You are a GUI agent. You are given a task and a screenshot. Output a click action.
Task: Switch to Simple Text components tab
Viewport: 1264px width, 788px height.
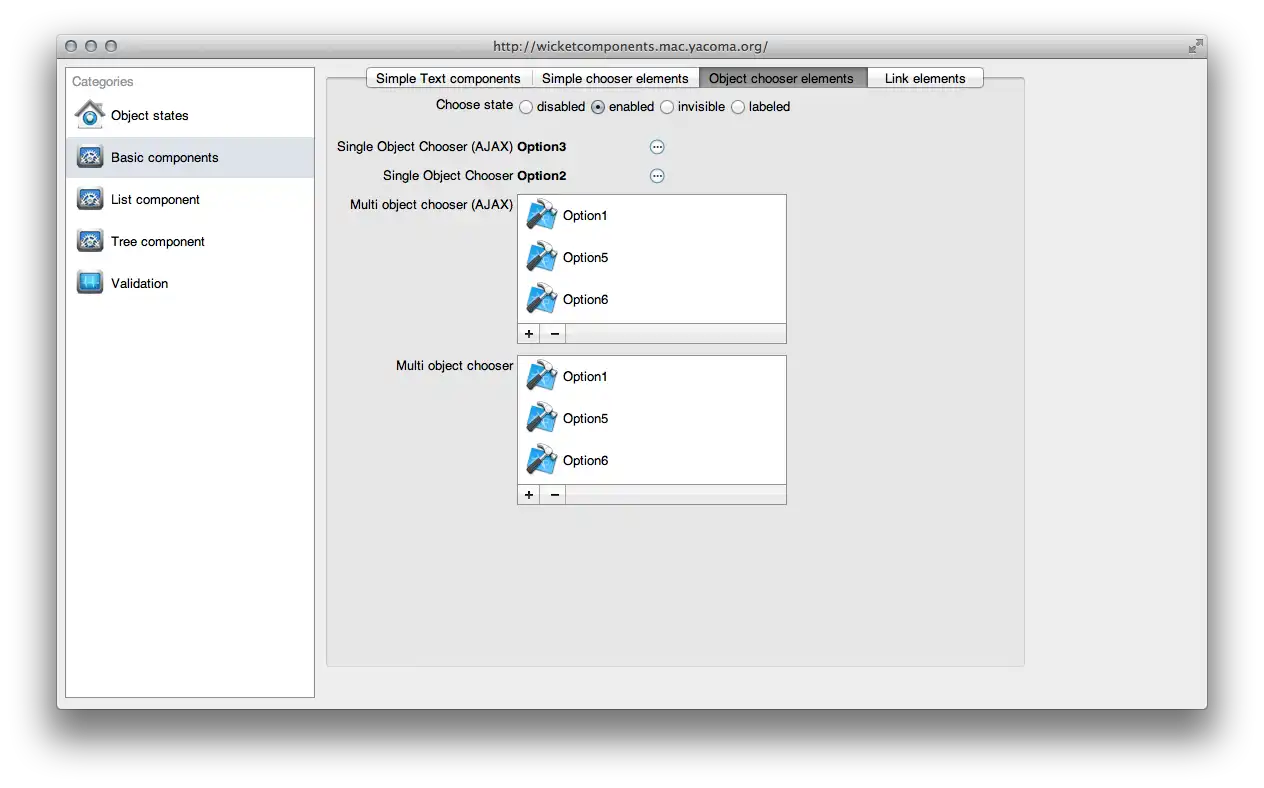click(448, 78)
